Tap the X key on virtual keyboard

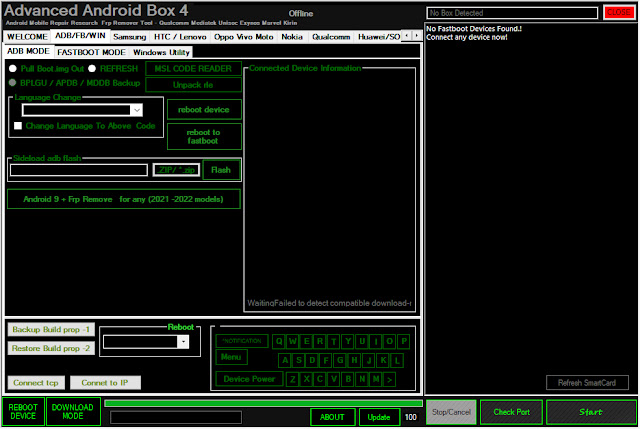[x=307, y=380]
